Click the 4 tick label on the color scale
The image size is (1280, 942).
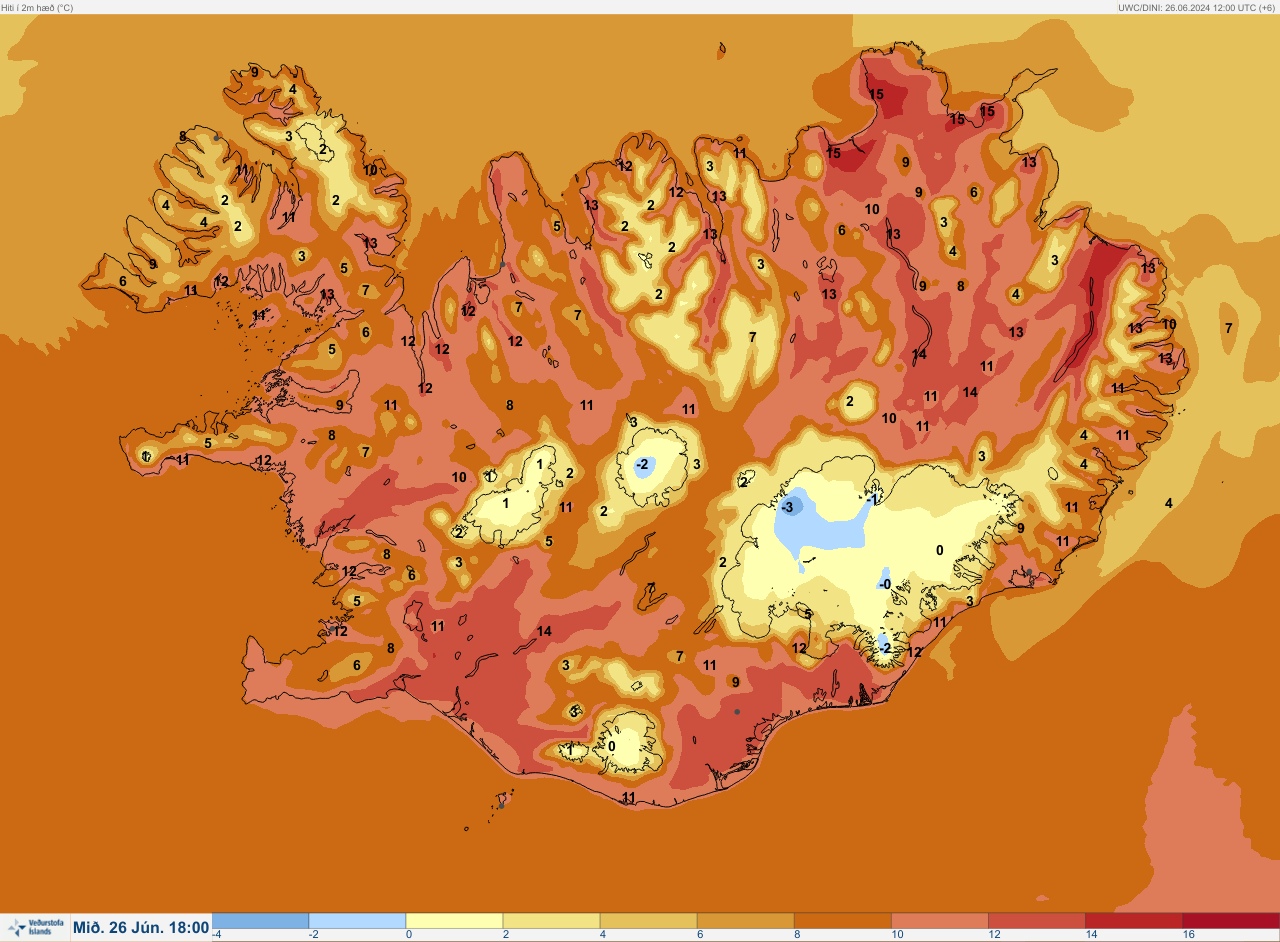(603, 934)
